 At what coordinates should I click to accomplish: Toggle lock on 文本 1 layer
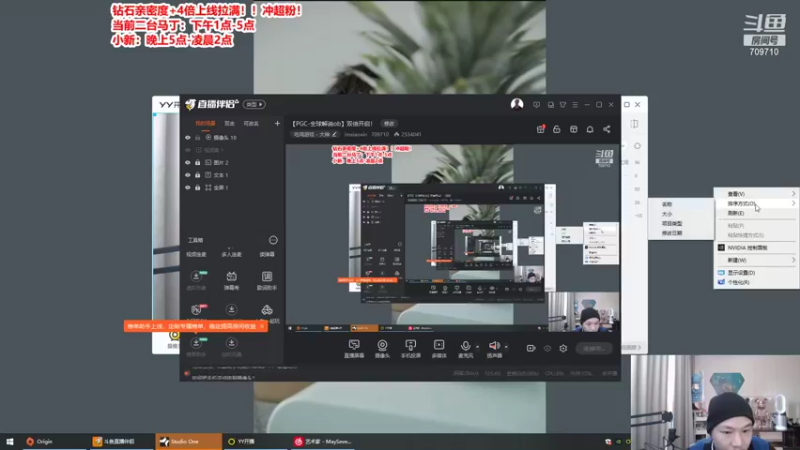[197, 175]
